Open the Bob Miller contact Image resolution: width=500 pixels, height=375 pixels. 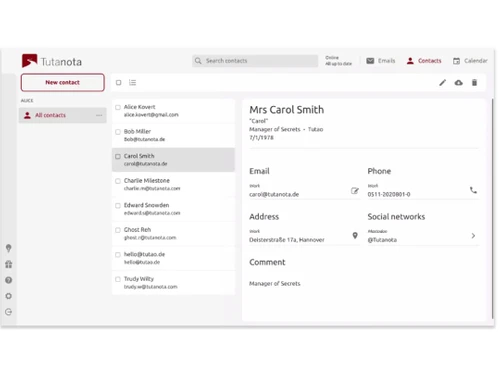173,135
